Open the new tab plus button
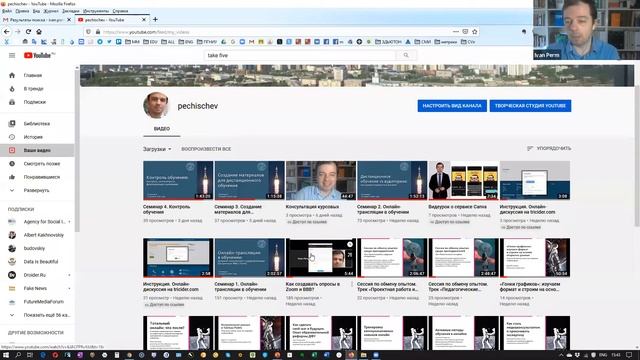This screenshot has width=640, height=360. (x=155, y=19)
